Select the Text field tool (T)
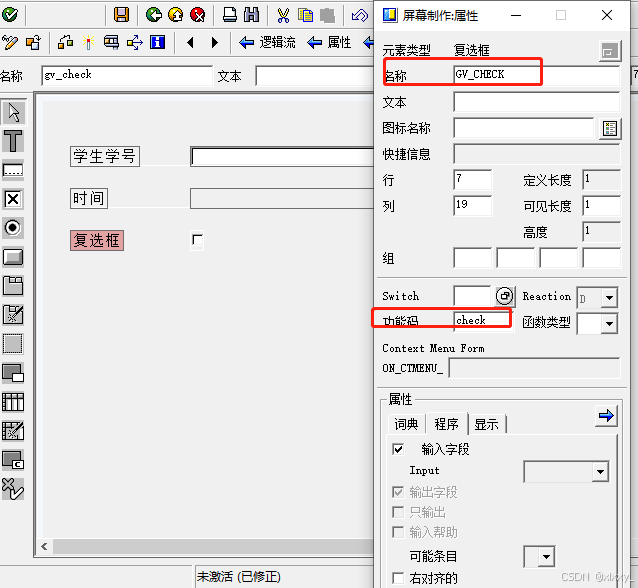638x588 pixels. tap(13, 141)
